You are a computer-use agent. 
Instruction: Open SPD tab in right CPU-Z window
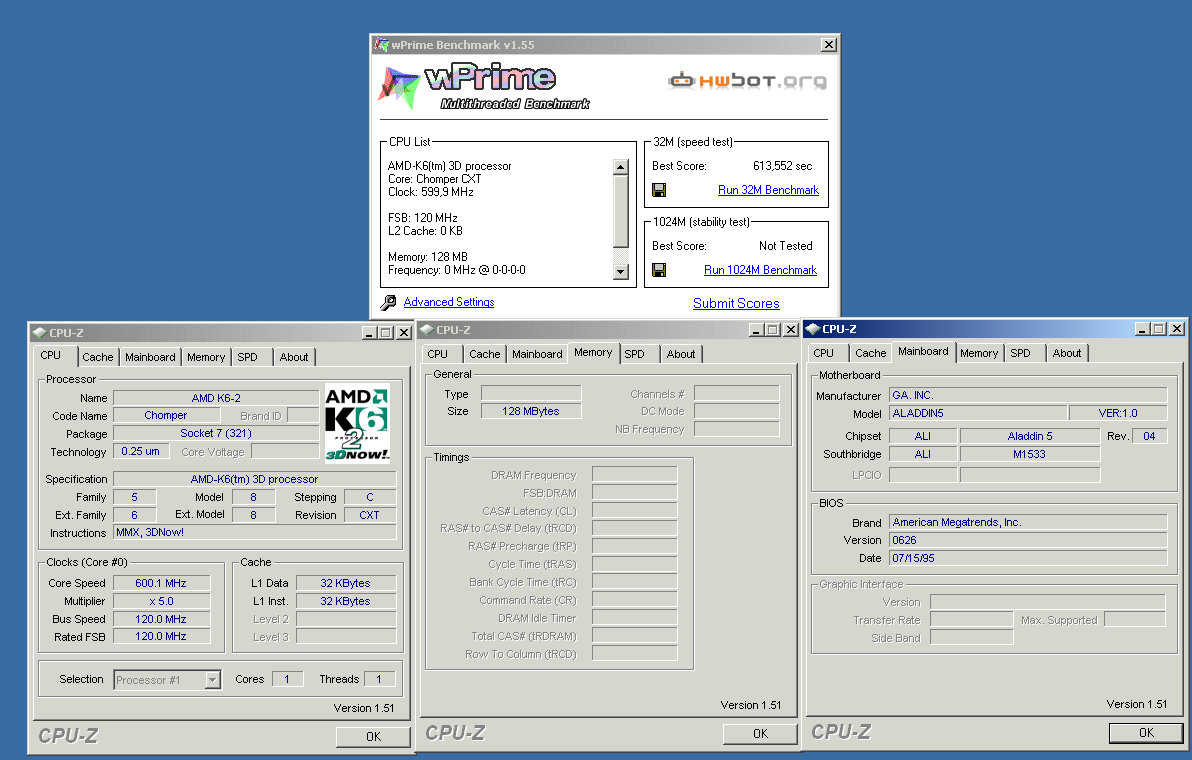1020,353
